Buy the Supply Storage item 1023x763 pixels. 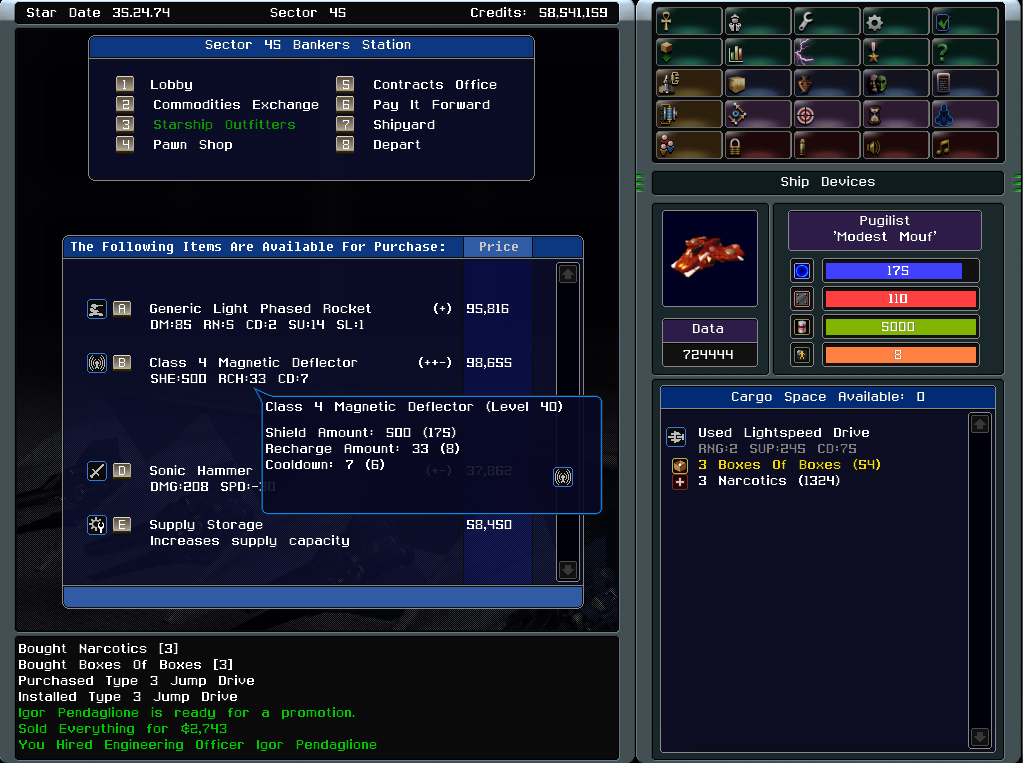tap(205, 525)
